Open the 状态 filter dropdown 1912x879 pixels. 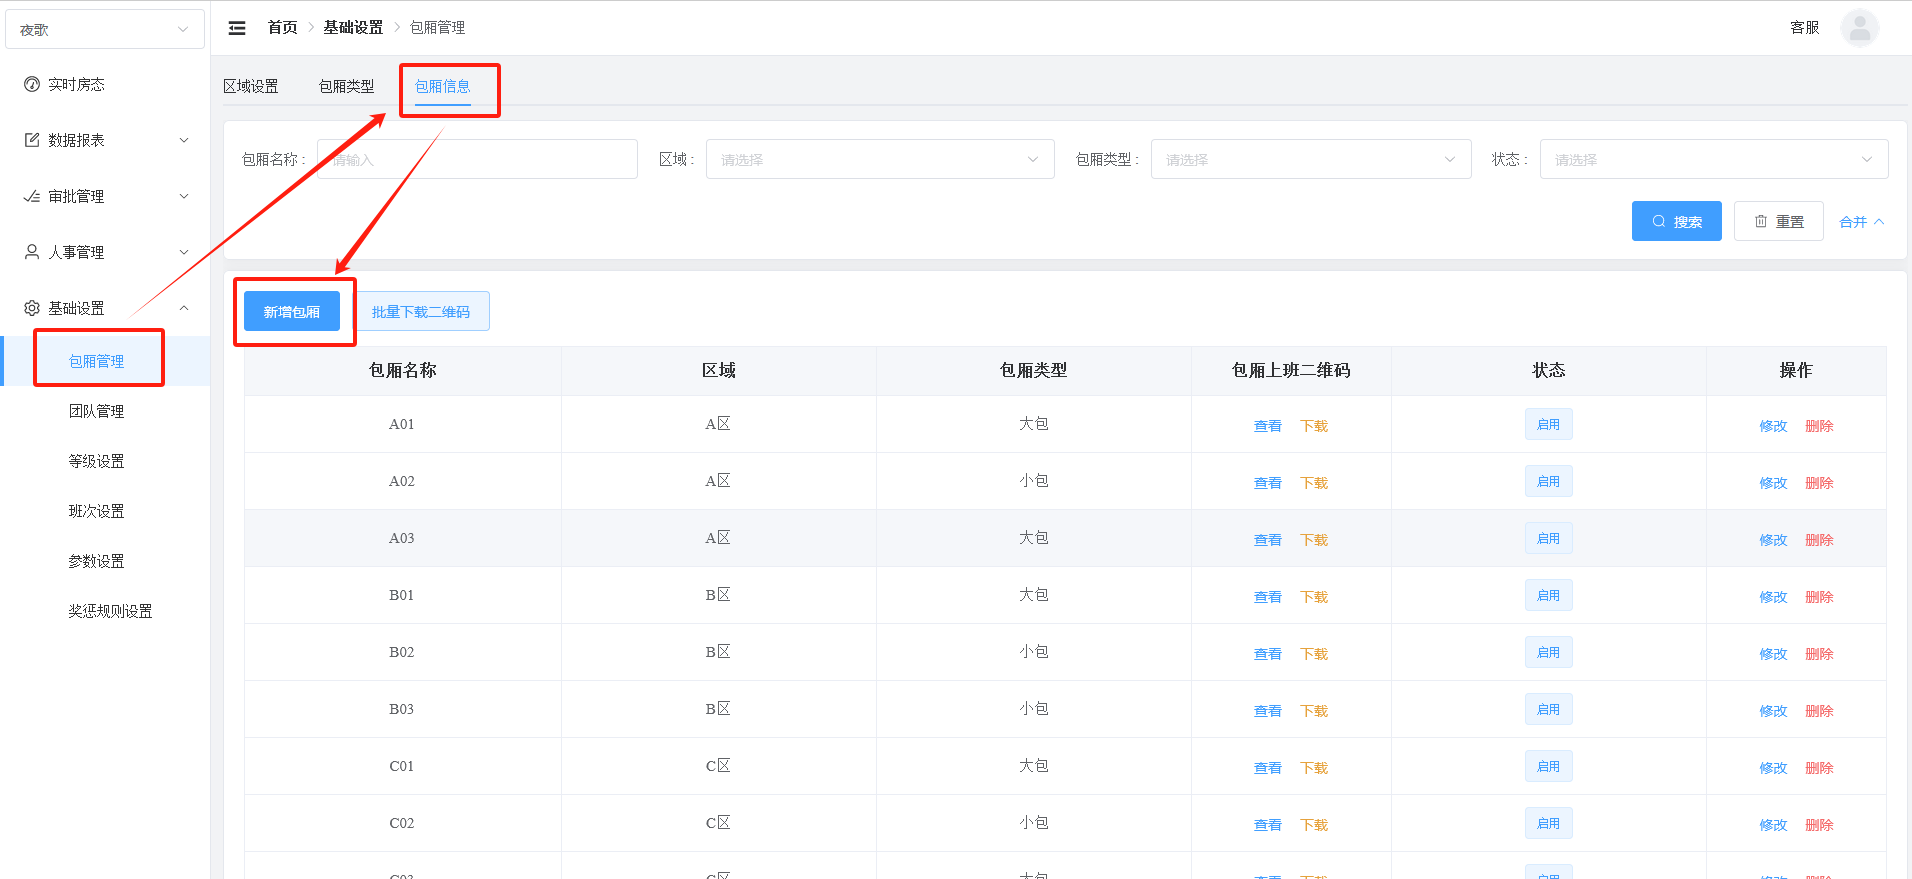(x=1714, y=159)
